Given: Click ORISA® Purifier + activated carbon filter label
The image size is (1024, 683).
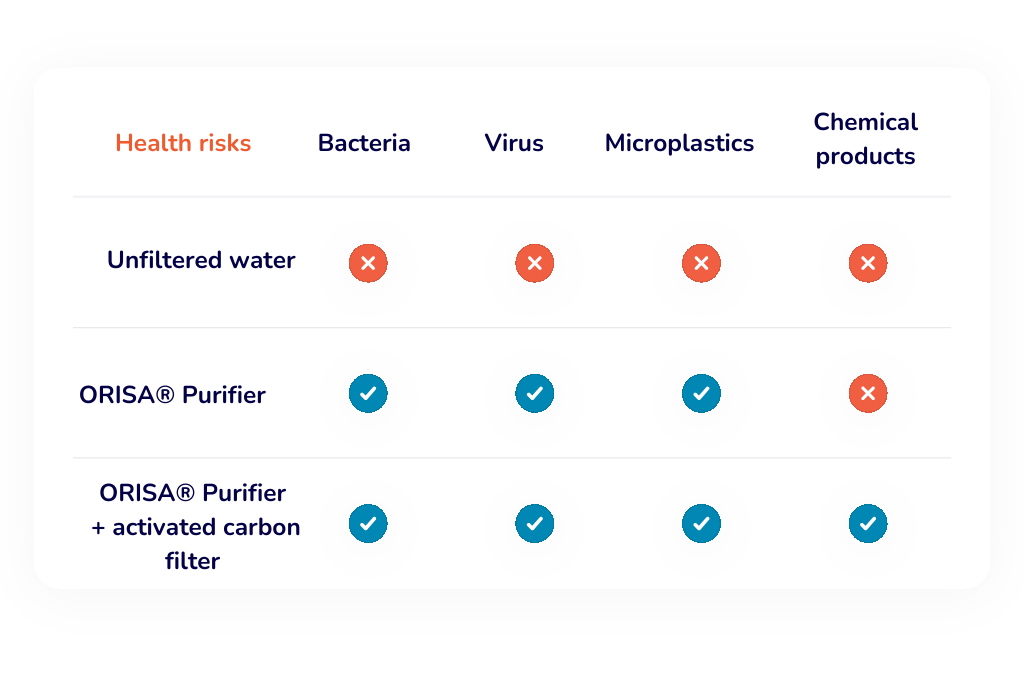Looking at the screenshot, I should (x=194, y=526).
